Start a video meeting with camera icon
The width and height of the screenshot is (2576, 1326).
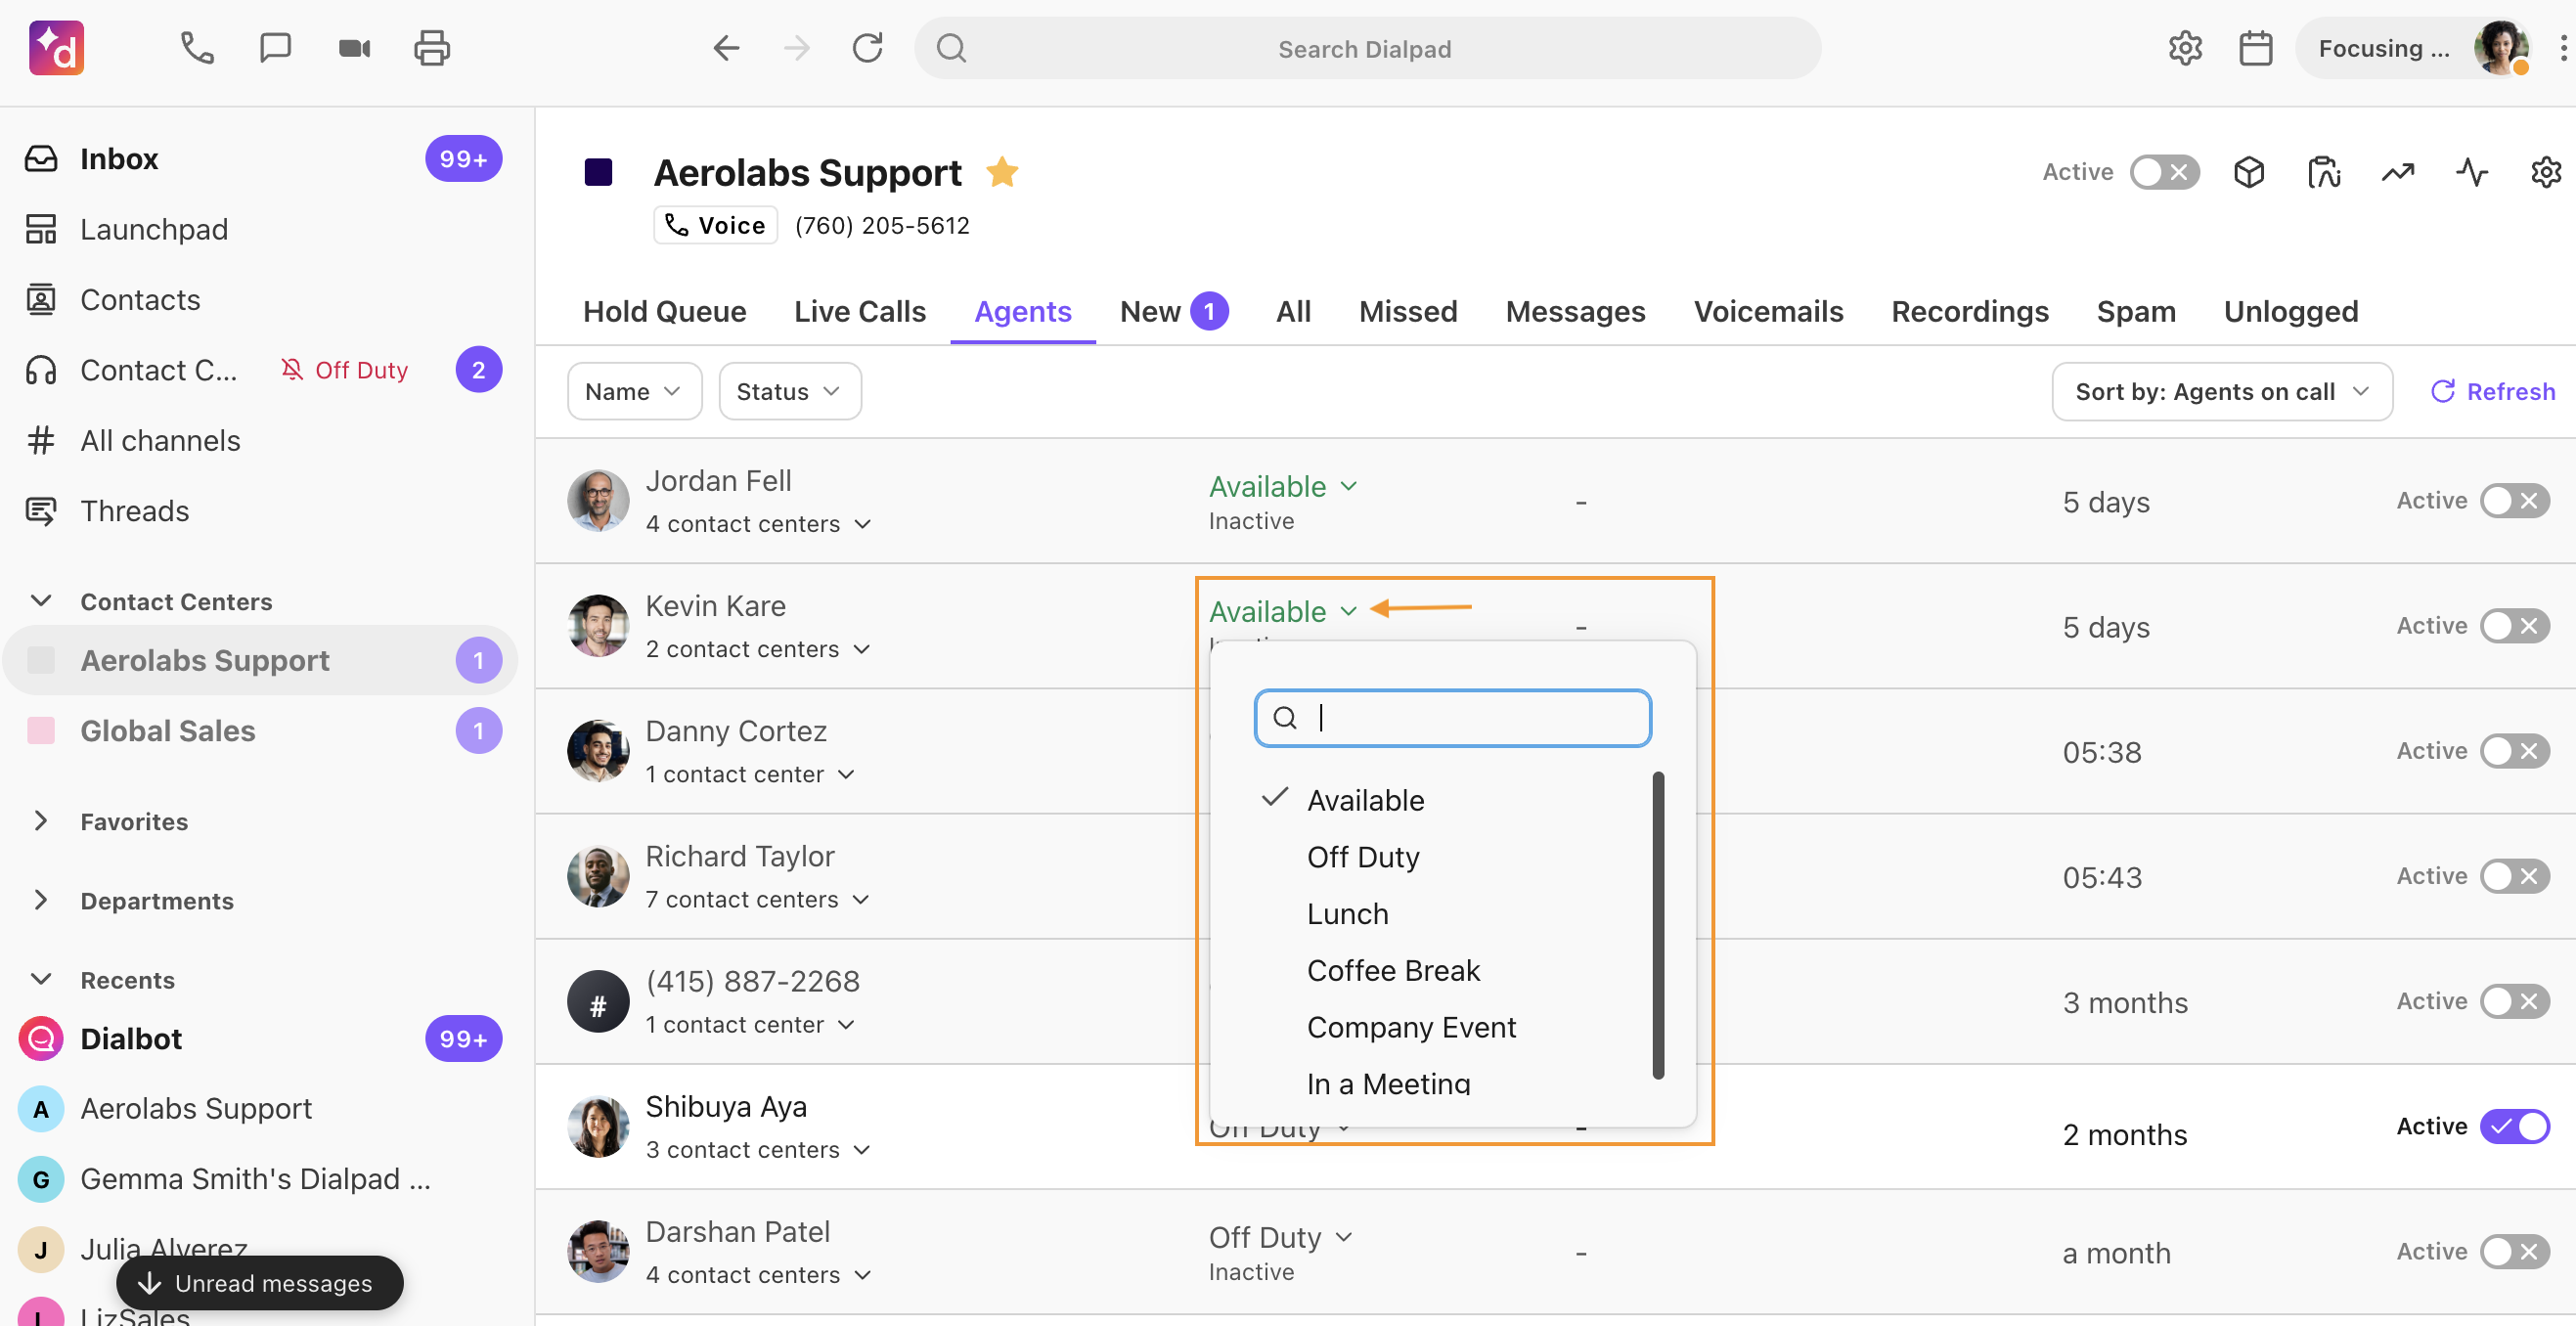click(x=354, y=48)
